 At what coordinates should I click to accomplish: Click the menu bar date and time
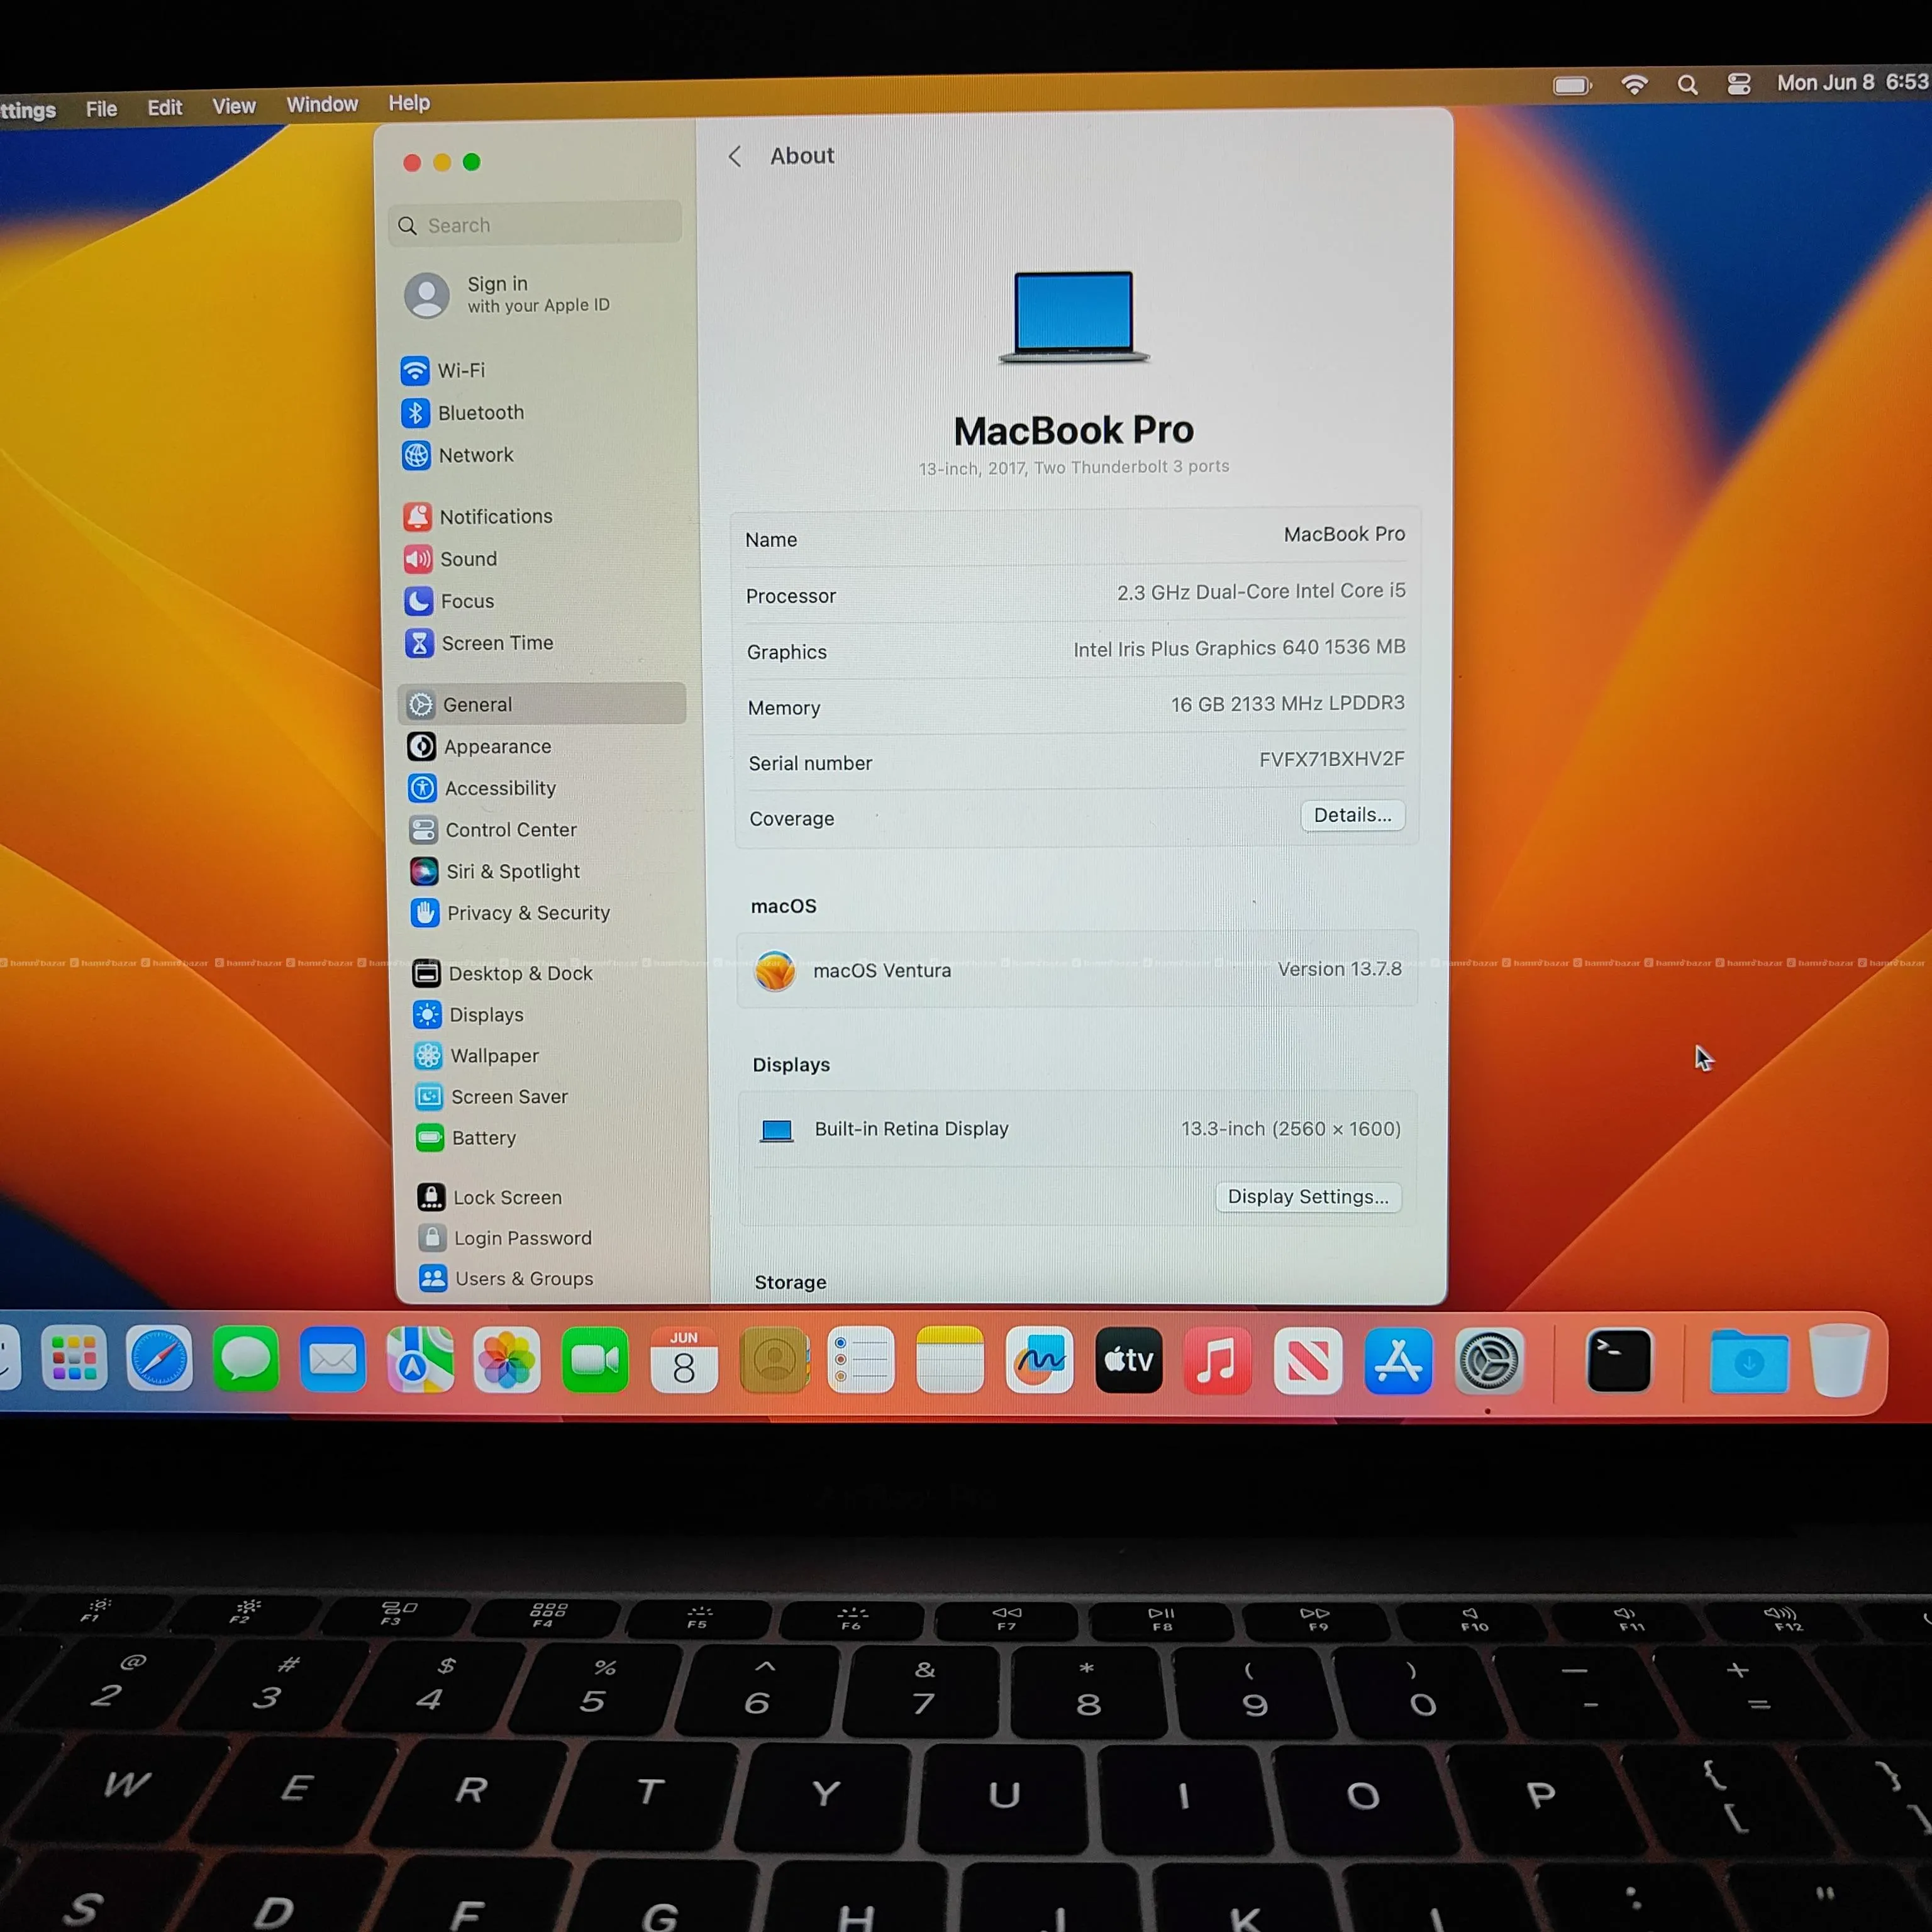pos(1853,82)
